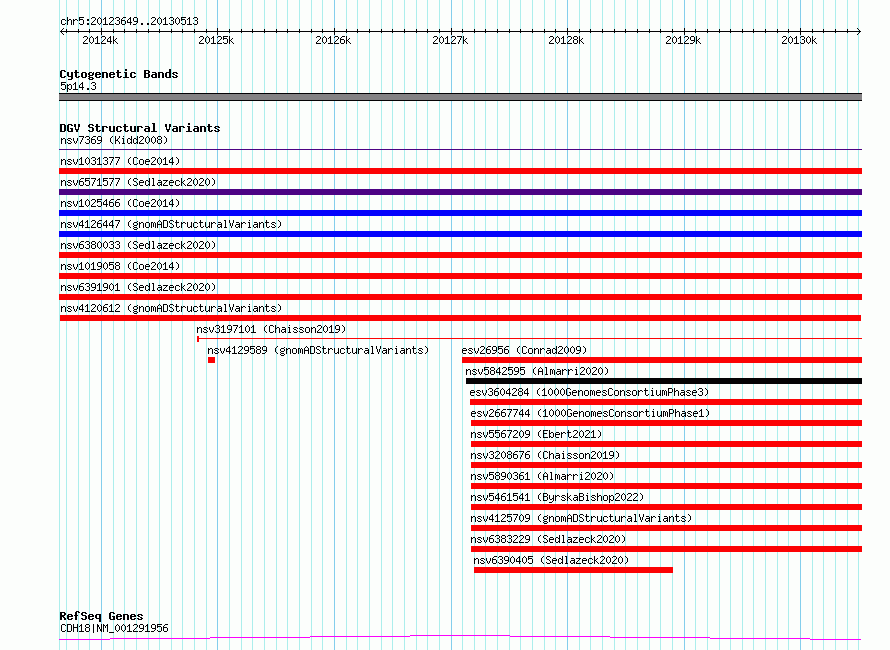The height and width of the screenshot is (650, 890).
Task: Click the DGV Structural Variants track title
Action: (x=140, y=128)
